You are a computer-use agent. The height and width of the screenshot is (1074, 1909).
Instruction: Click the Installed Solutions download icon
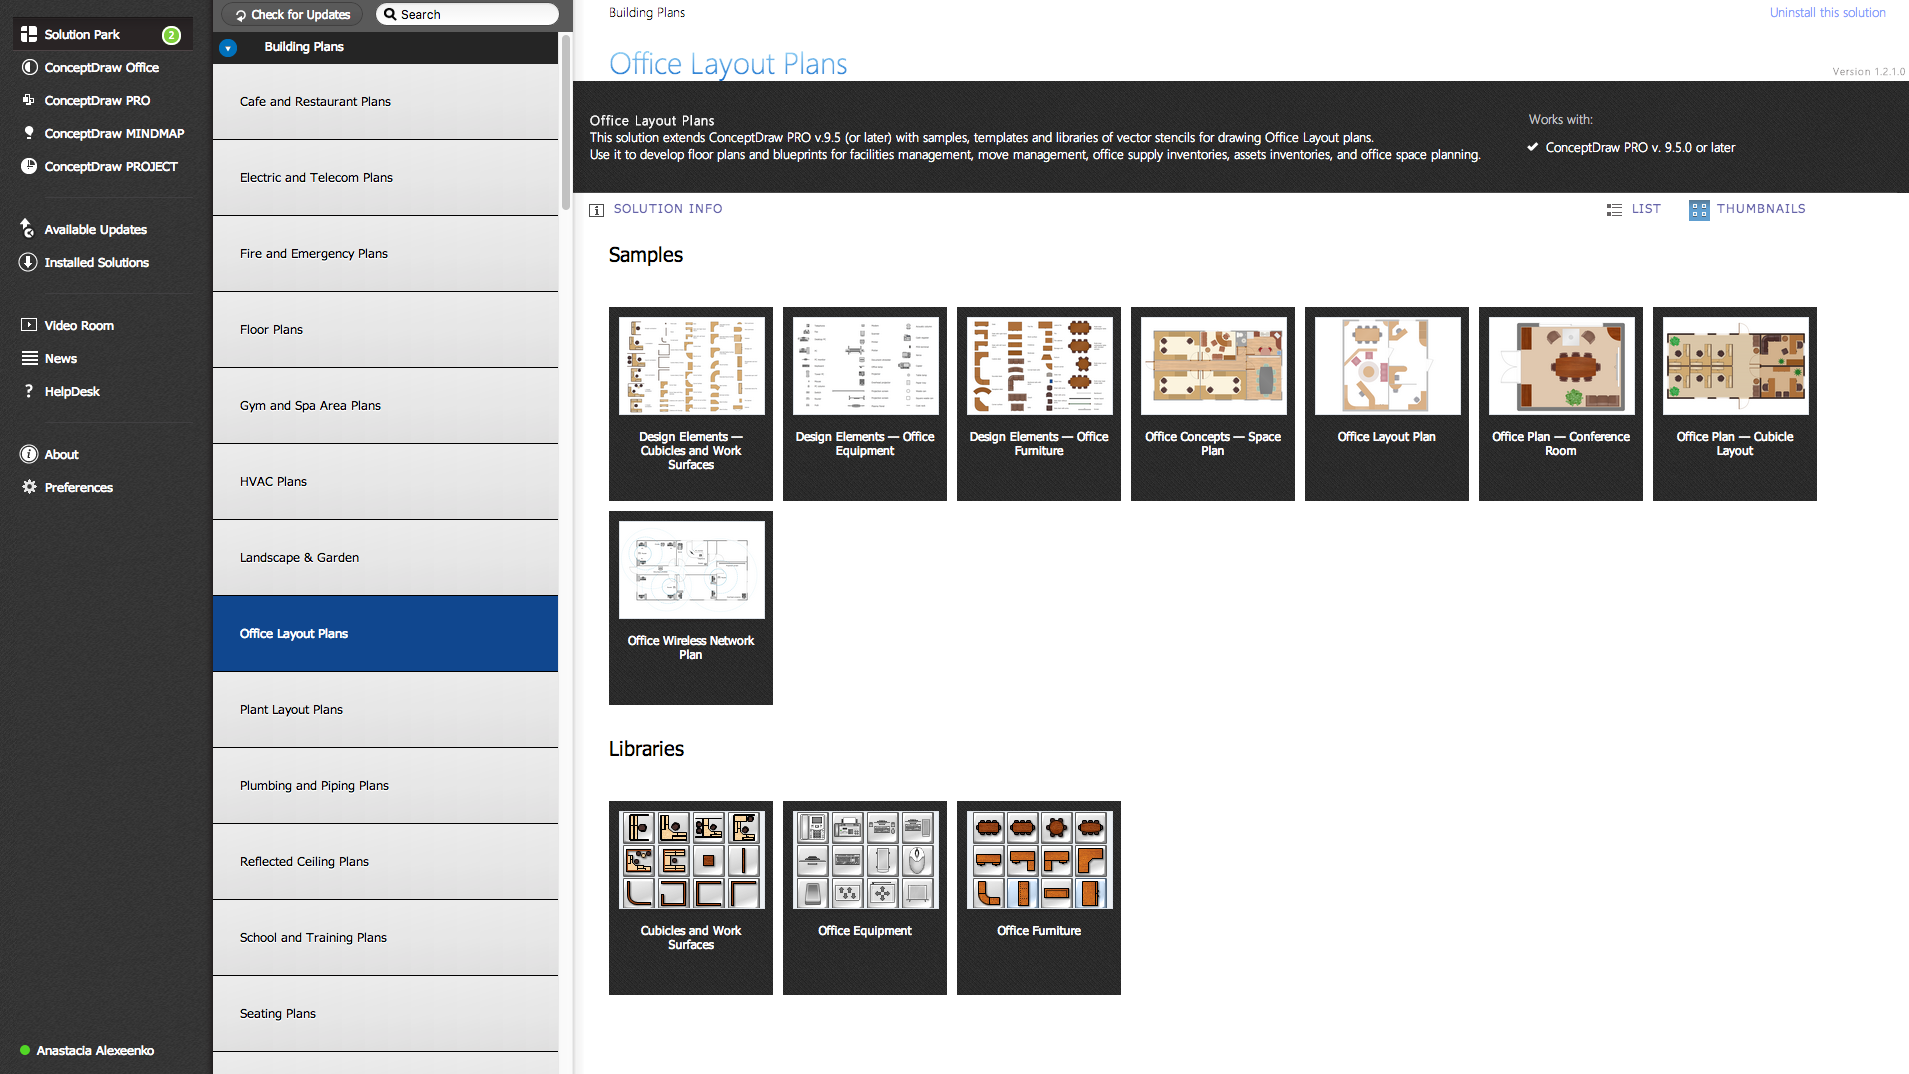pyautogui.click(x=29, y=262)
